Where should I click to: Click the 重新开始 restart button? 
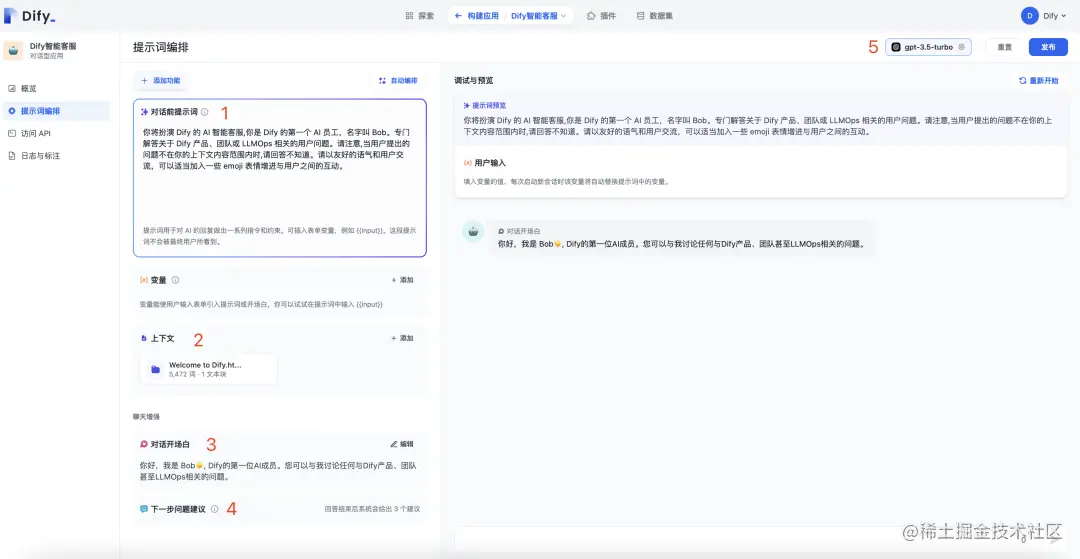[x=1039, y=81]
